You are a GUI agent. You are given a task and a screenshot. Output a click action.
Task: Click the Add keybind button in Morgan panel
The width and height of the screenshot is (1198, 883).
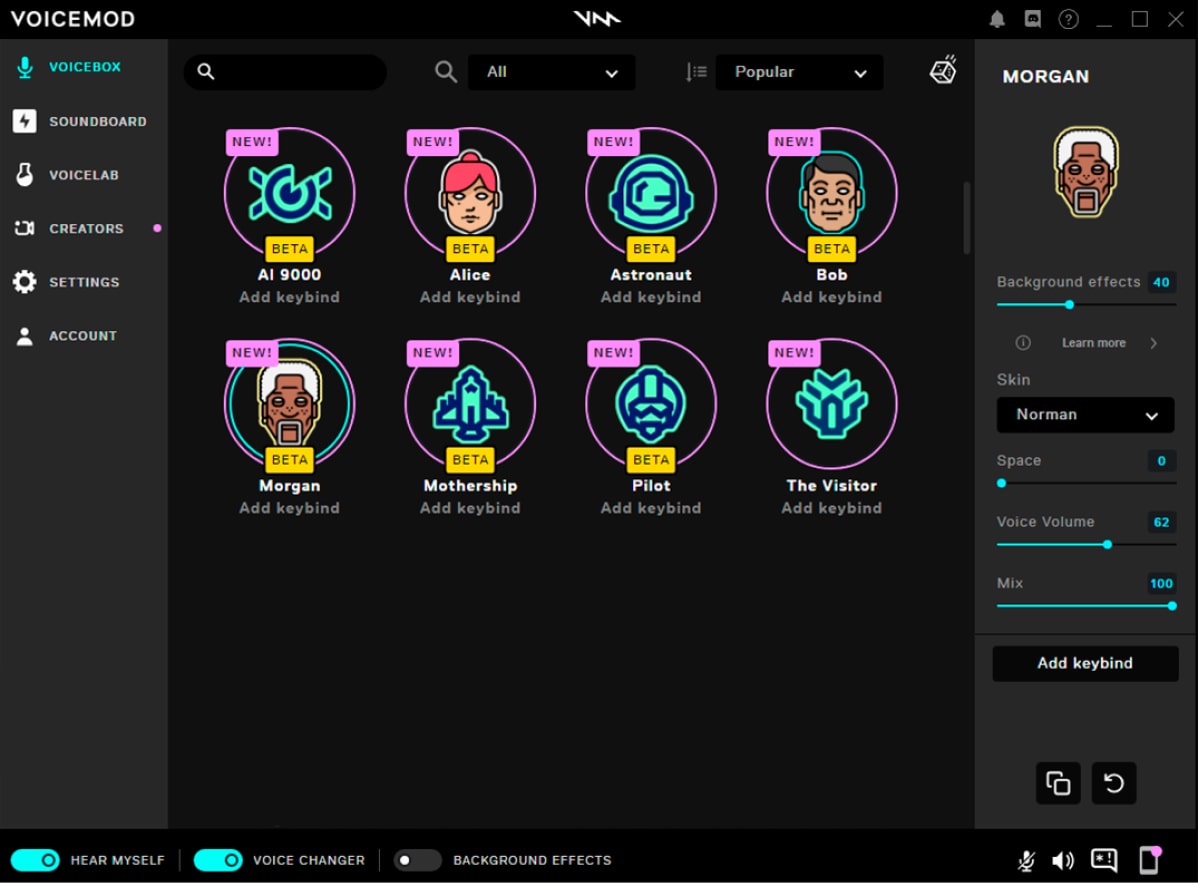[x=1085, y=663]
